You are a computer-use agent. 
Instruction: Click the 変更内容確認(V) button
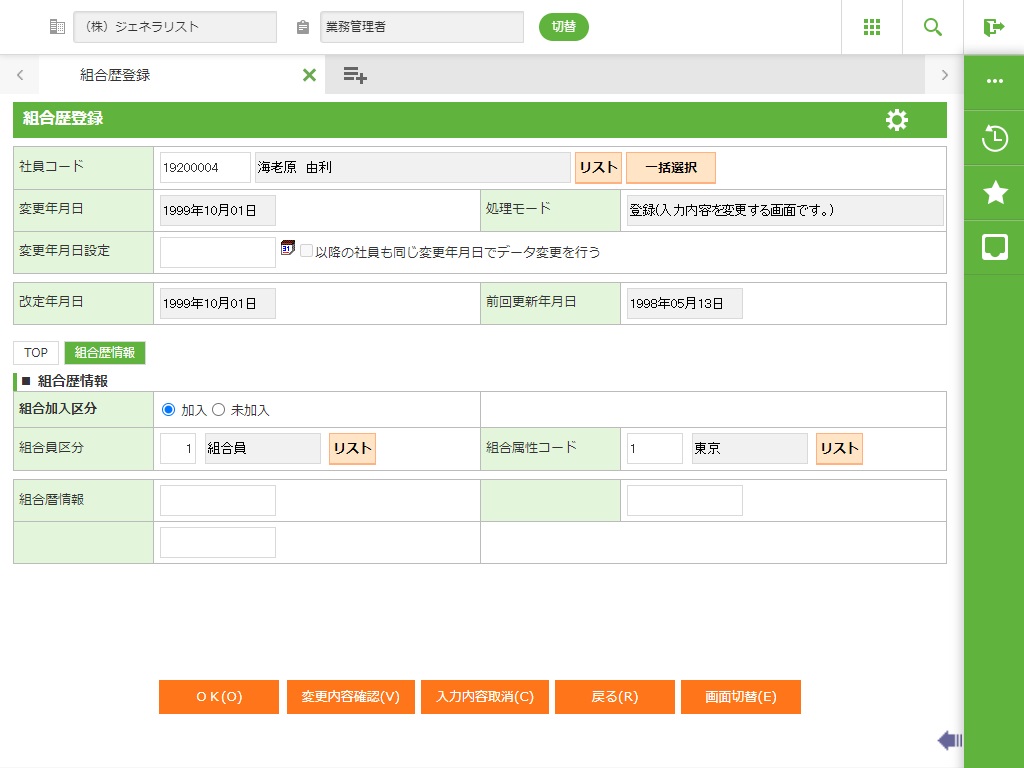[x=350, y=697]
